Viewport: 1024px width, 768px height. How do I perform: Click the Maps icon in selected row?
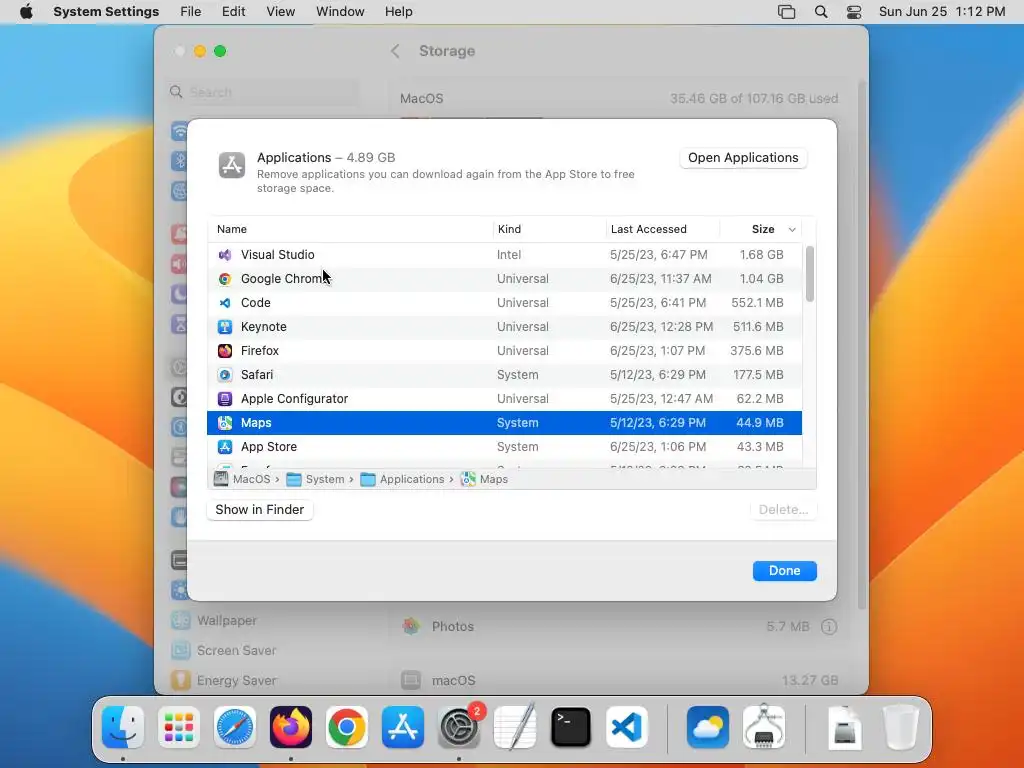225,423
